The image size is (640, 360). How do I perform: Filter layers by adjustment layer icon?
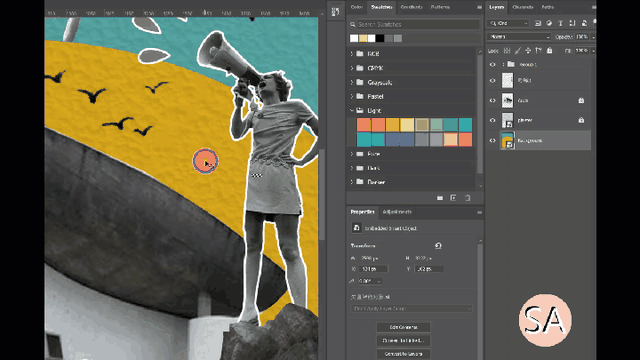point(549,23)
